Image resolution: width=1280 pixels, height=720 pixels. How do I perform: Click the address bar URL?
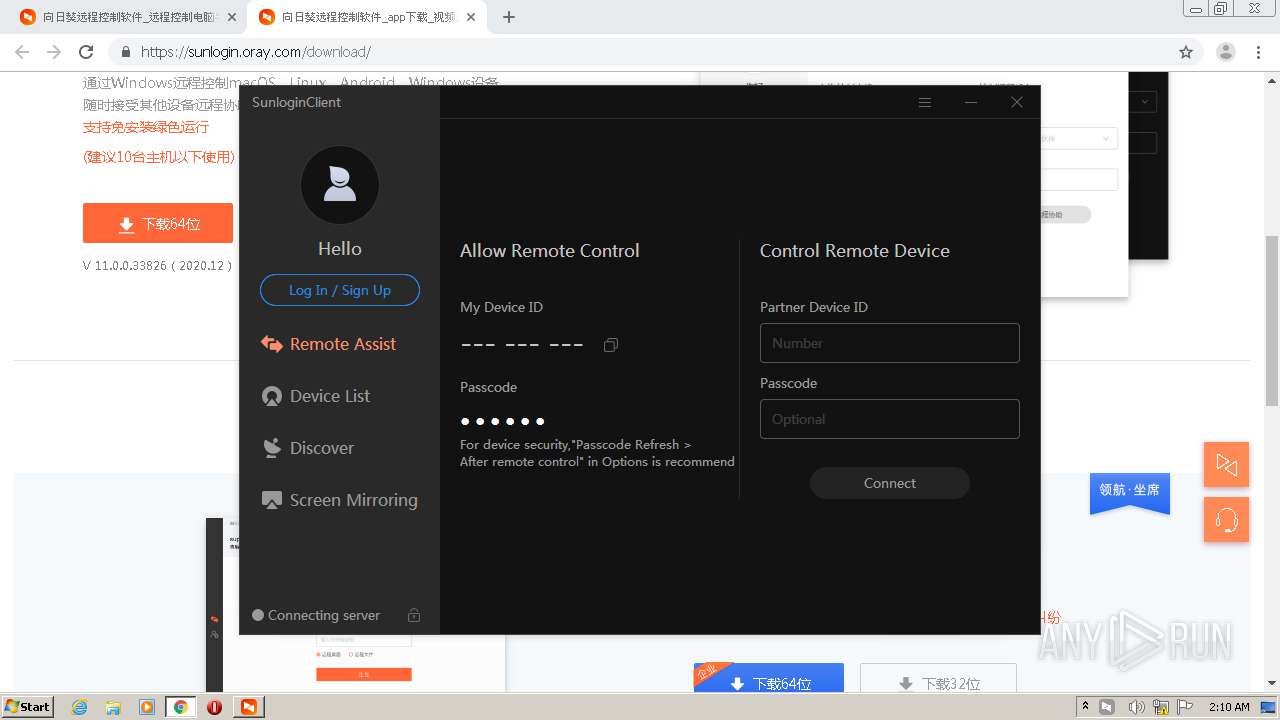(256, 52)
